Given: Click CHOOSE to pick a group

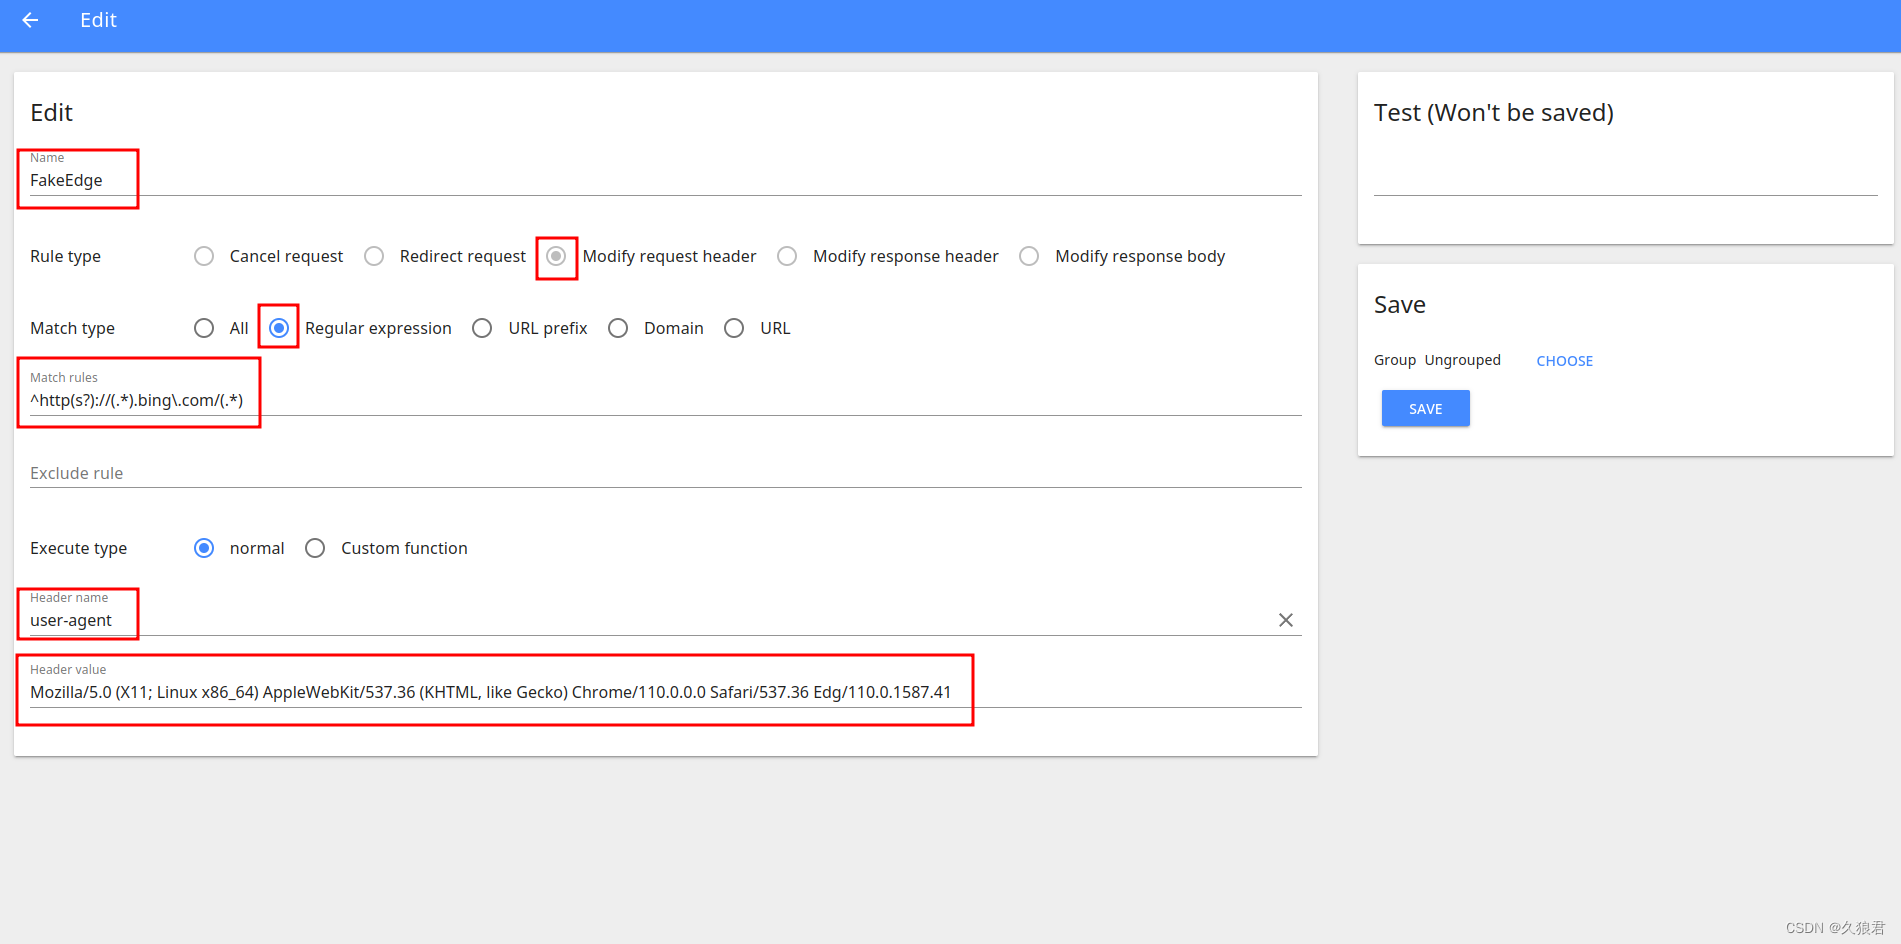Looking at the screenshot, I should pos(1565,361).
